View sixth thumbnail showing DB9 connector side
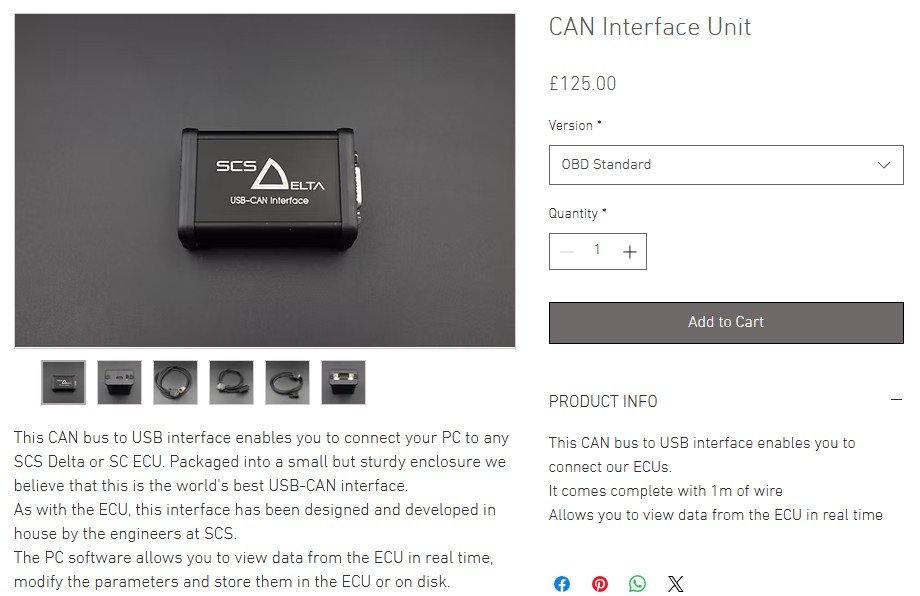The height and width of the screenshot is (596, 920). pyautogui.click(x=343, y=382)
